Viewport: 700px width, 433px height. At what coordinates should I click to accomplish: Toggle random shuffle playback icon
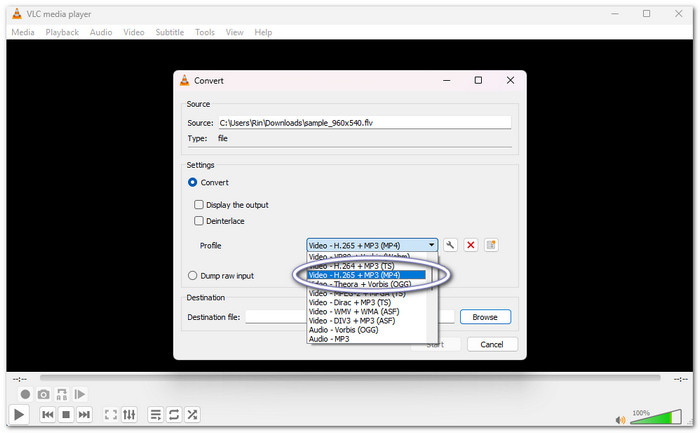point(192,415)
